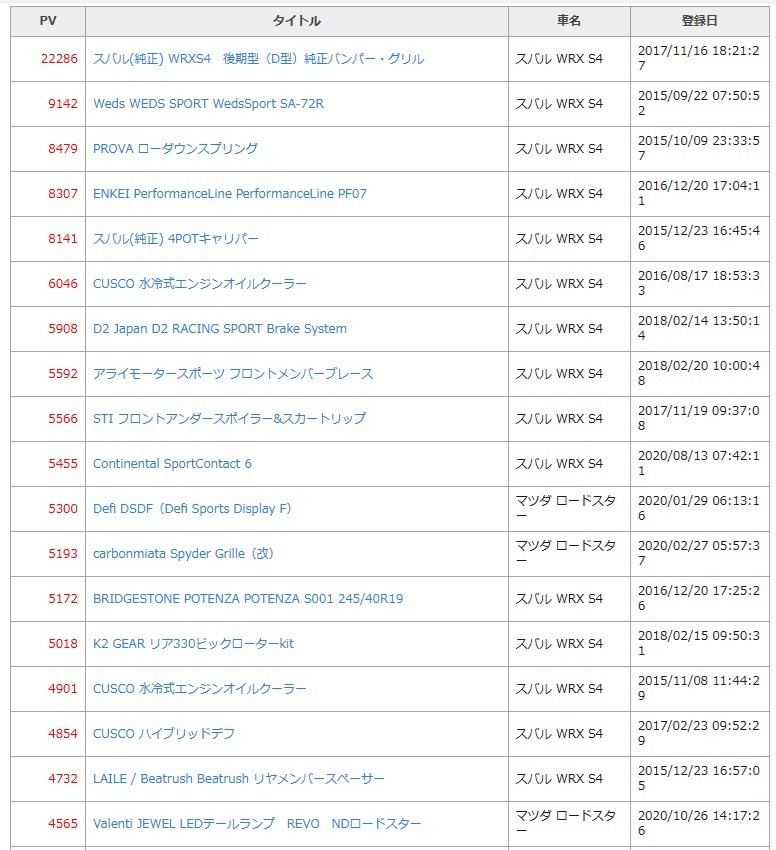This screenshot has height=850, width=776.
Task: Click the アライモータースポーツ フロントメンバーブレース link
Action: click(232, 374)
